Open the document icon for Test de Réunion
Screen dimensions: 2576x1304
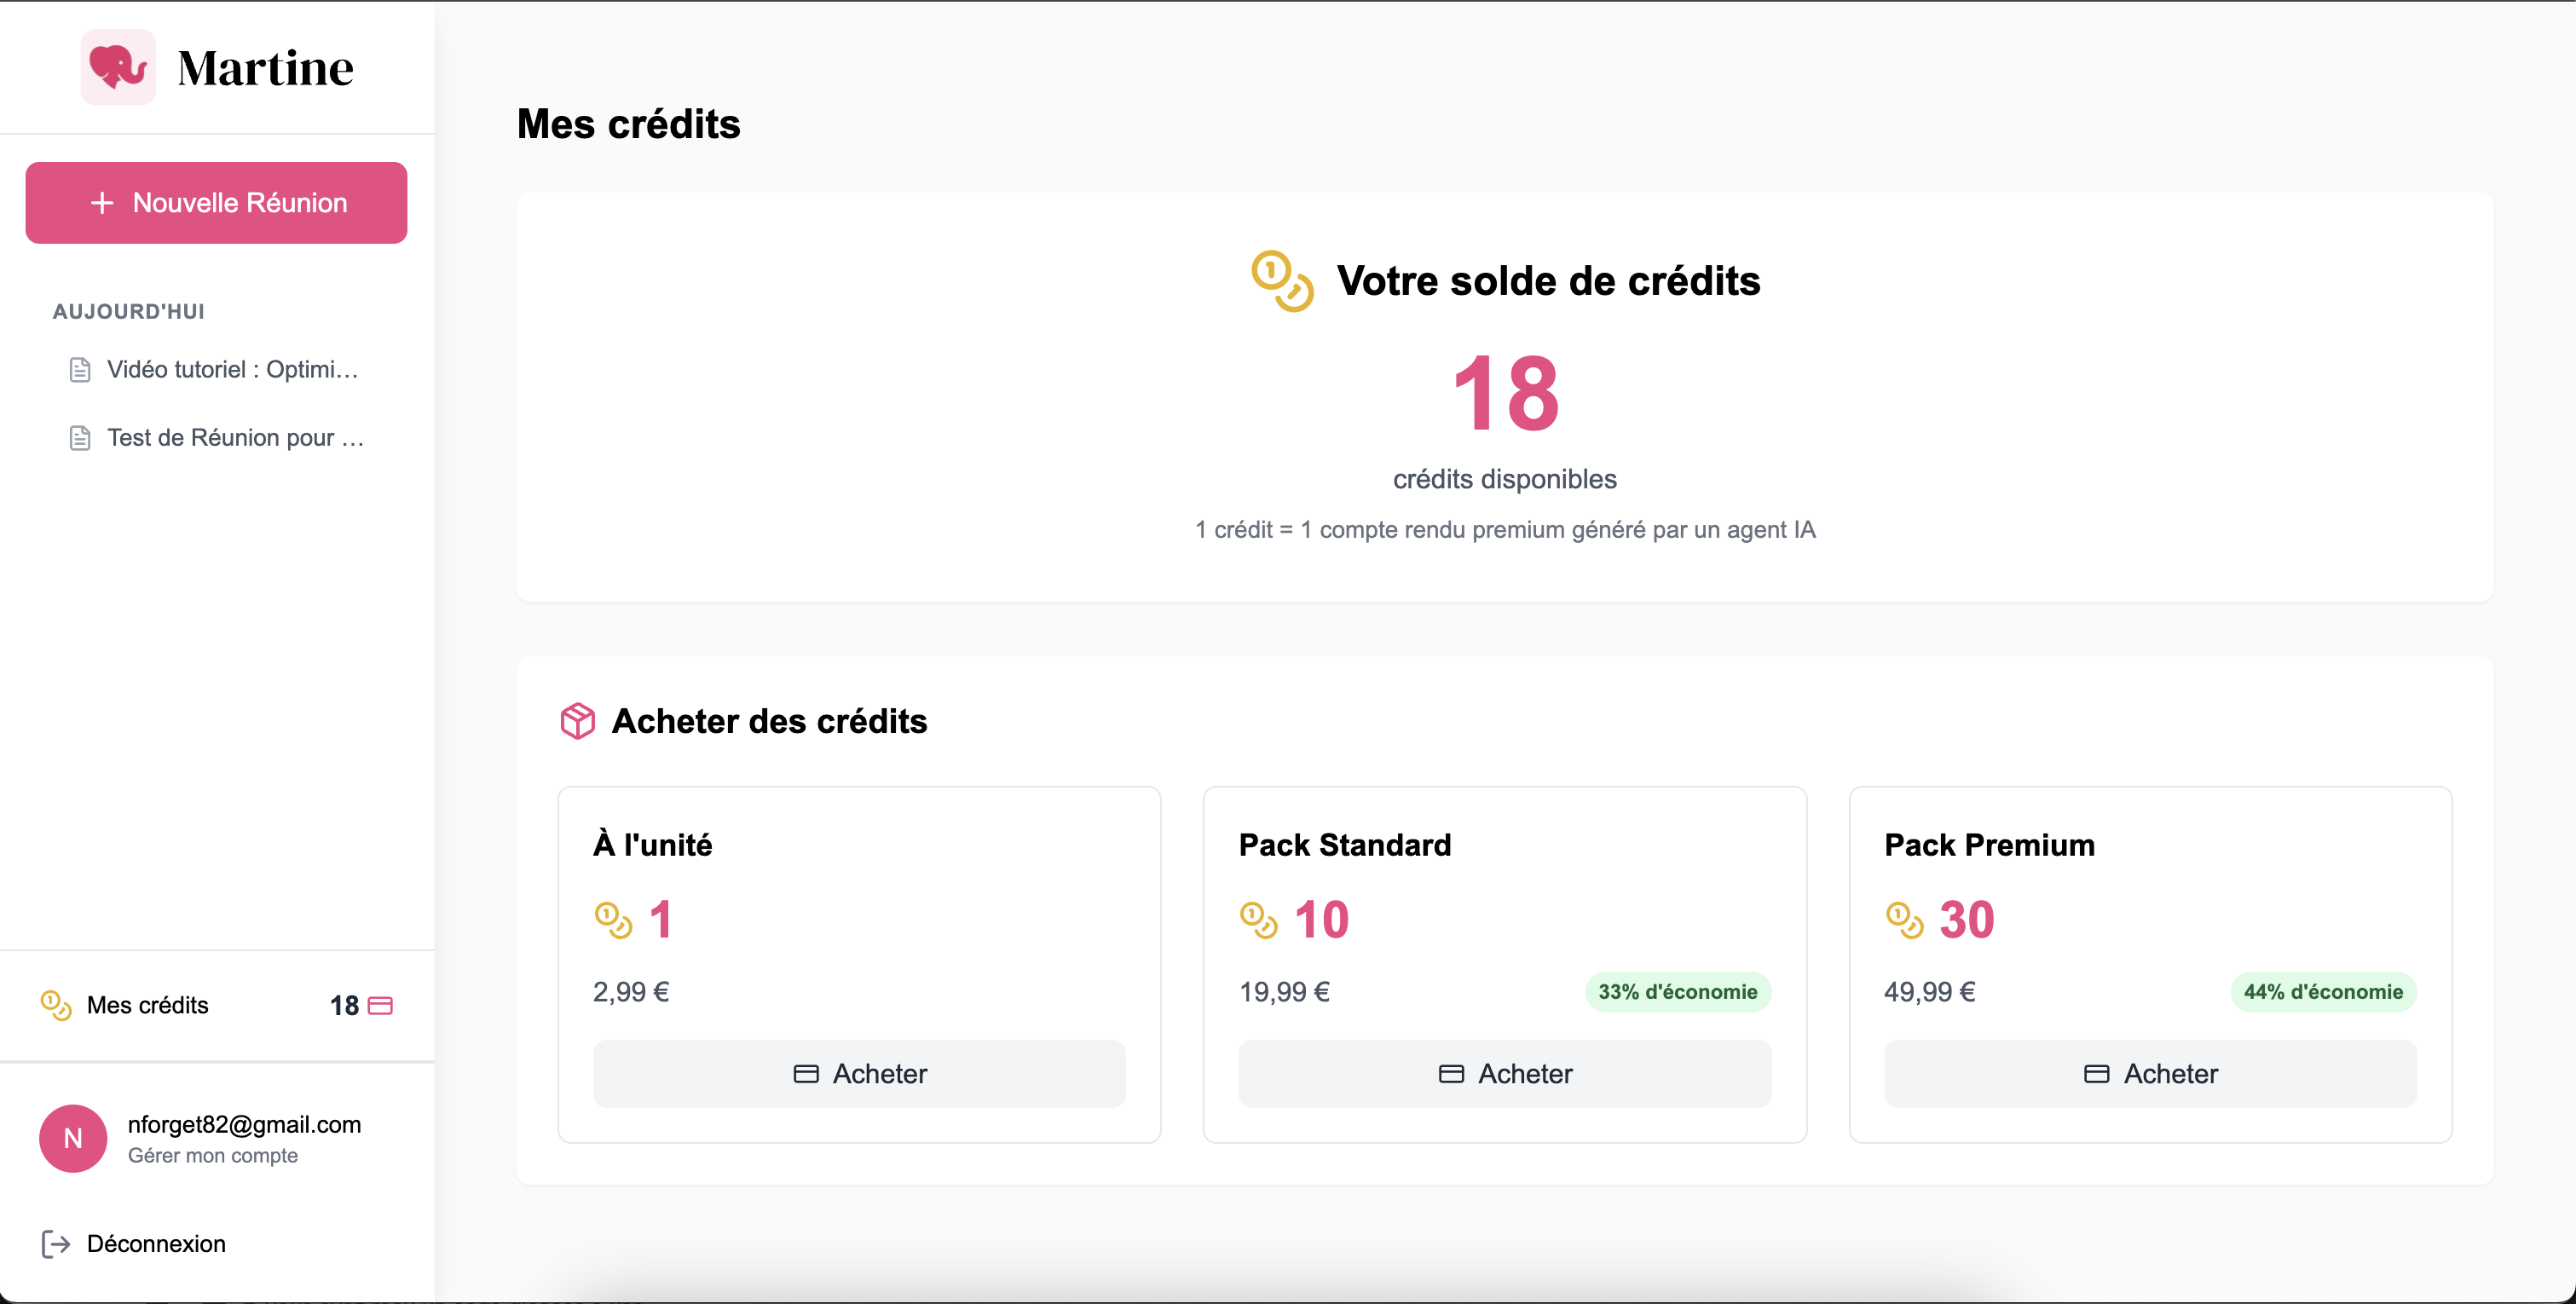[x=80, y=438]
